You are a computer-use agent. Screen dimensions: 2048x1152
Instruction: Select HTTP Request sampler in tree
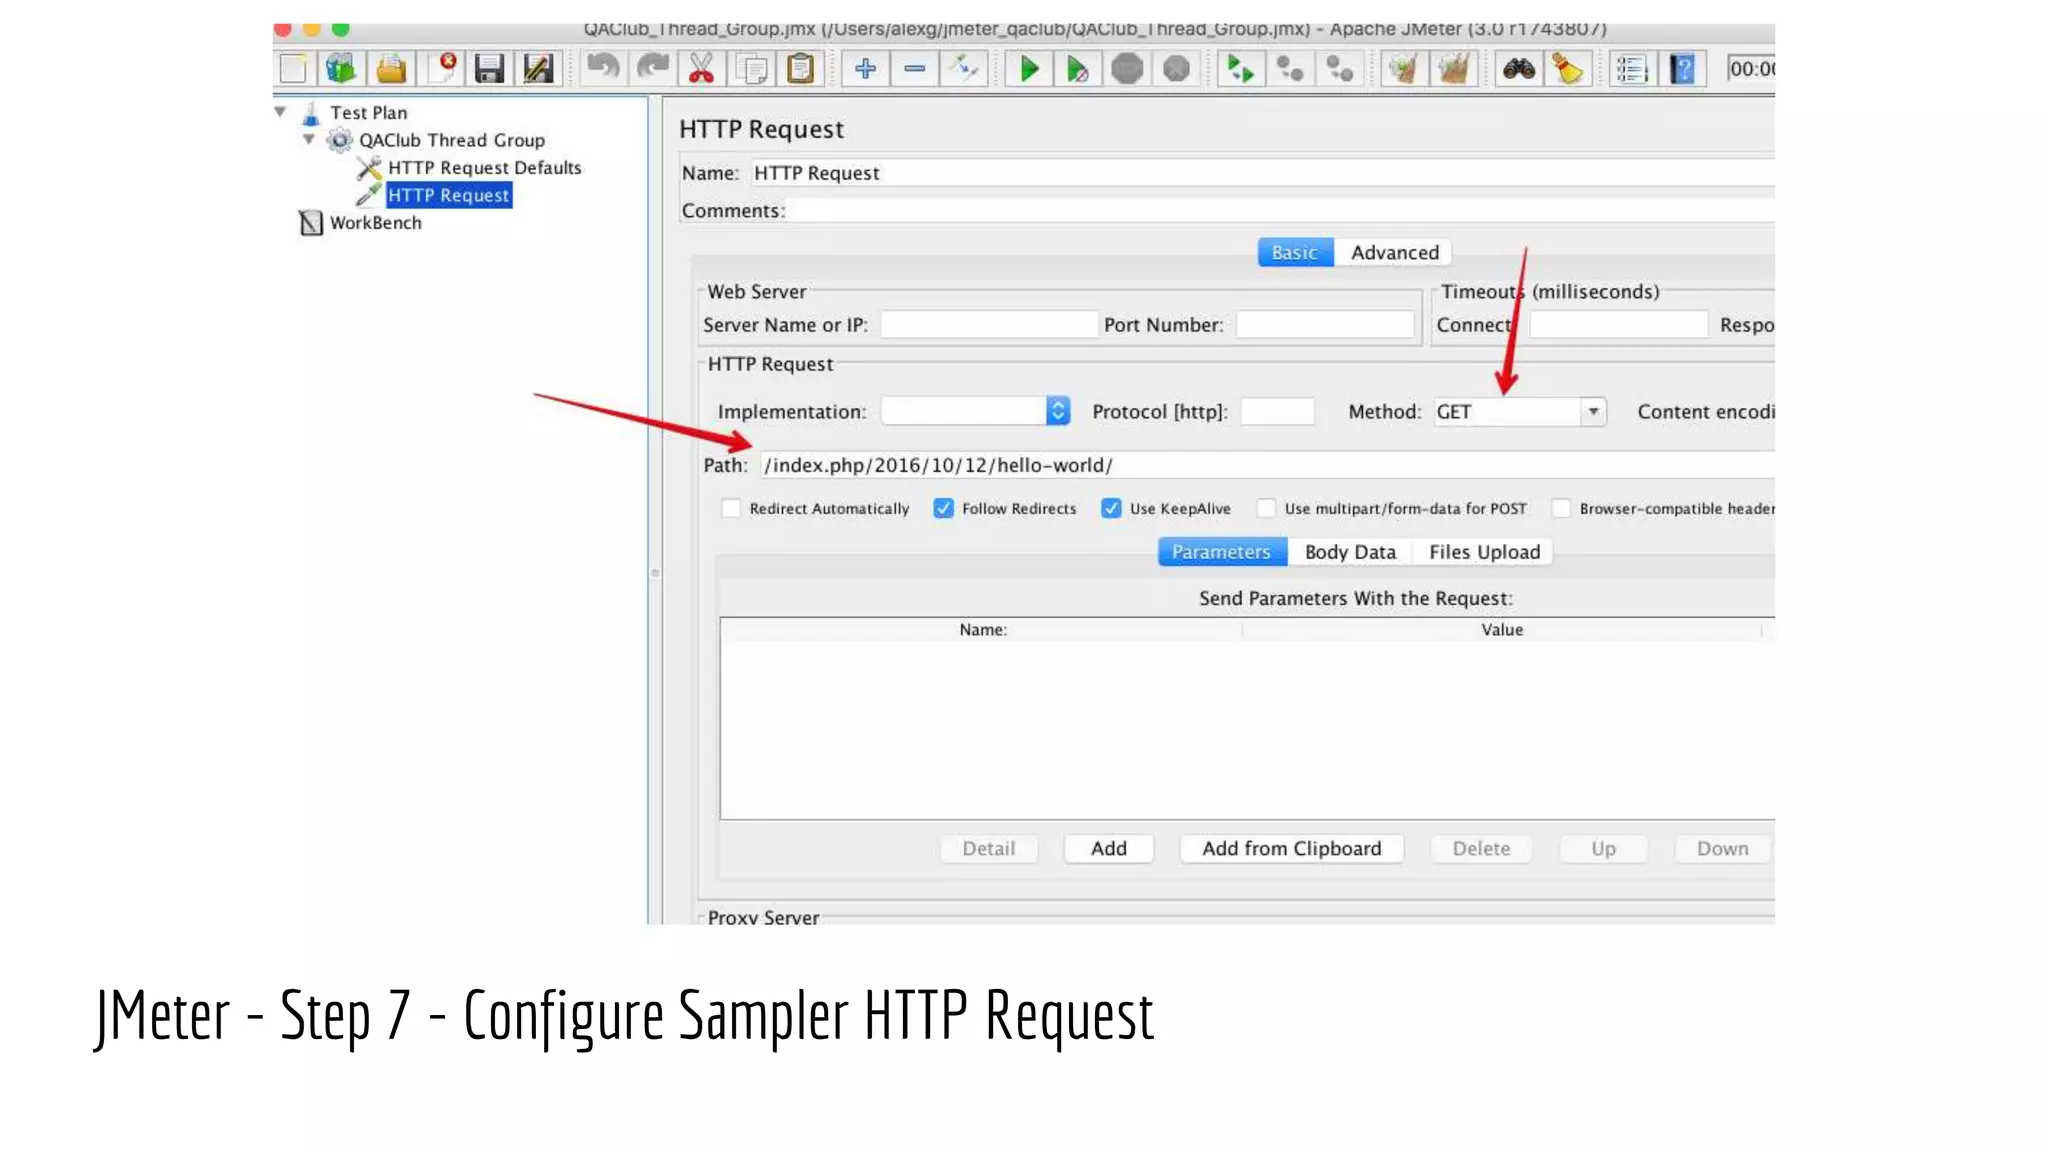[x=449, y=195]
